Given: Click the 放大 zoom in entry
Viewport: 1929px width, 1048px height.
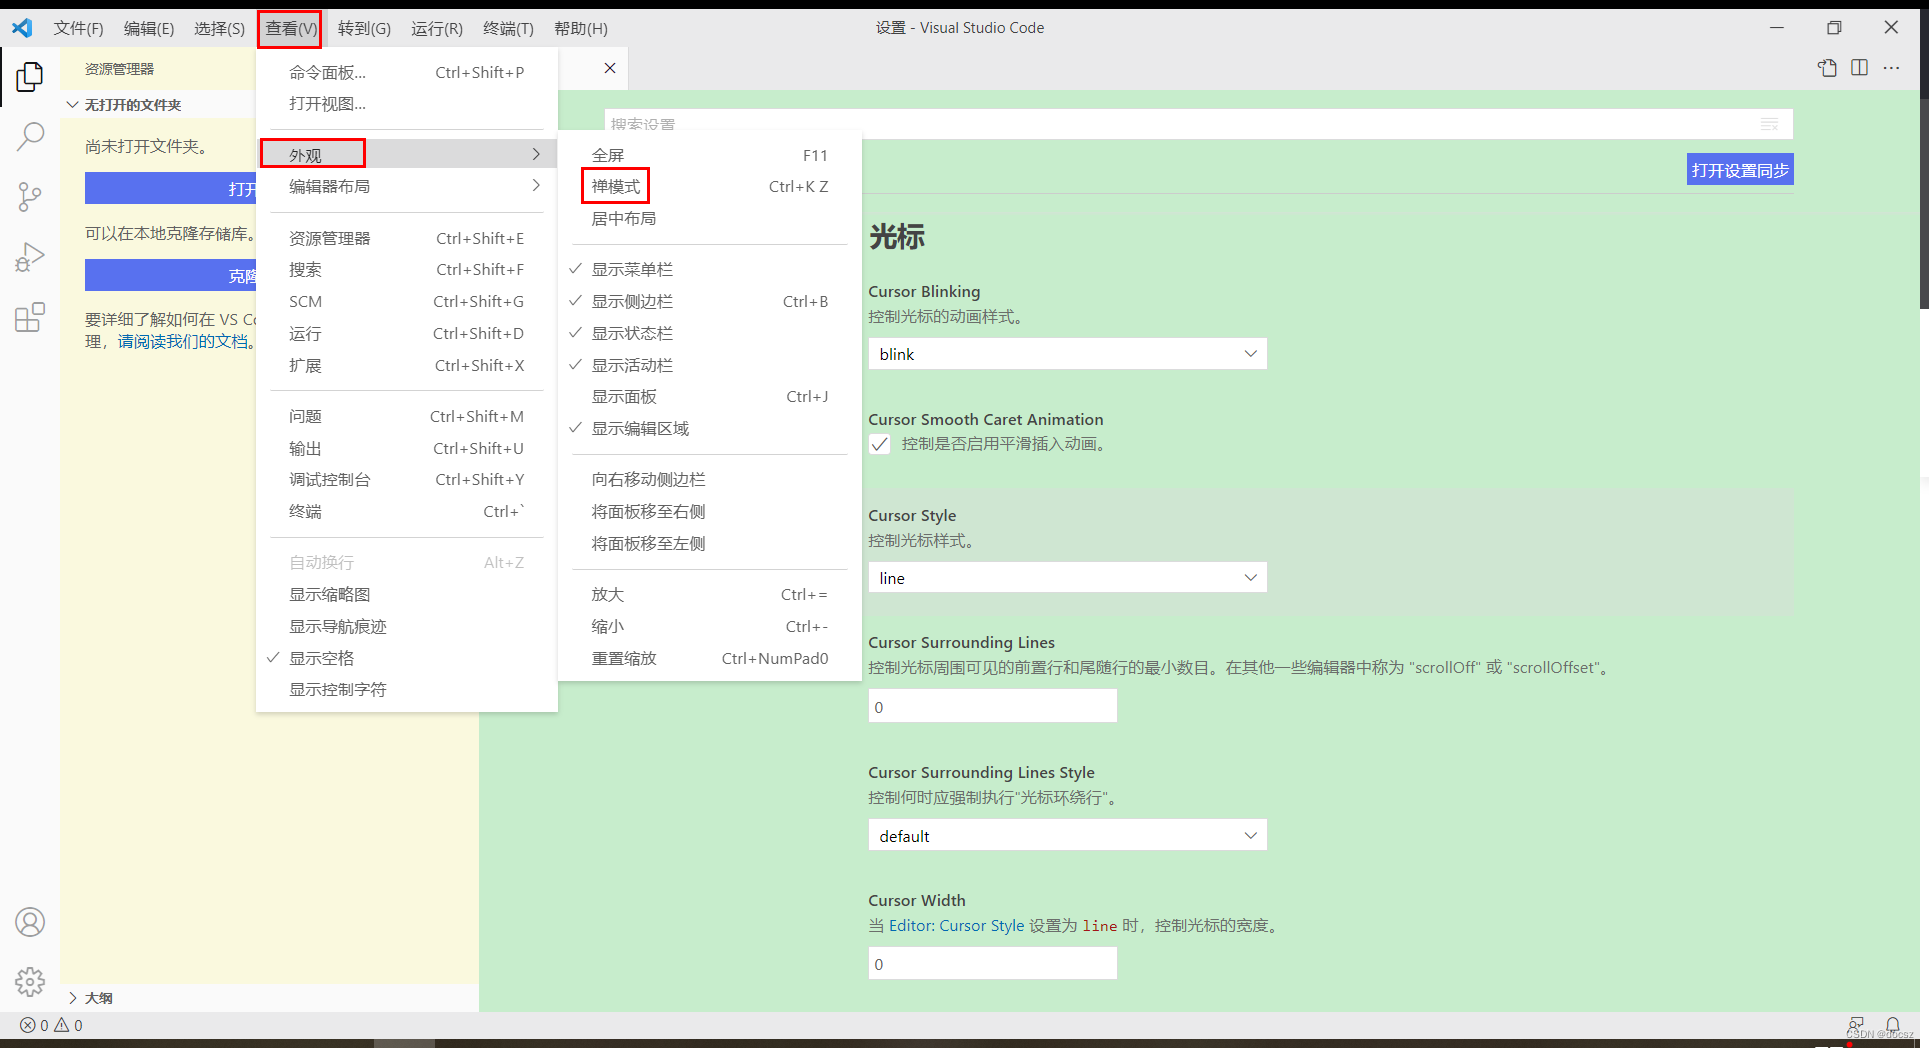Looking at the screenshot, I should pos(709,594).
